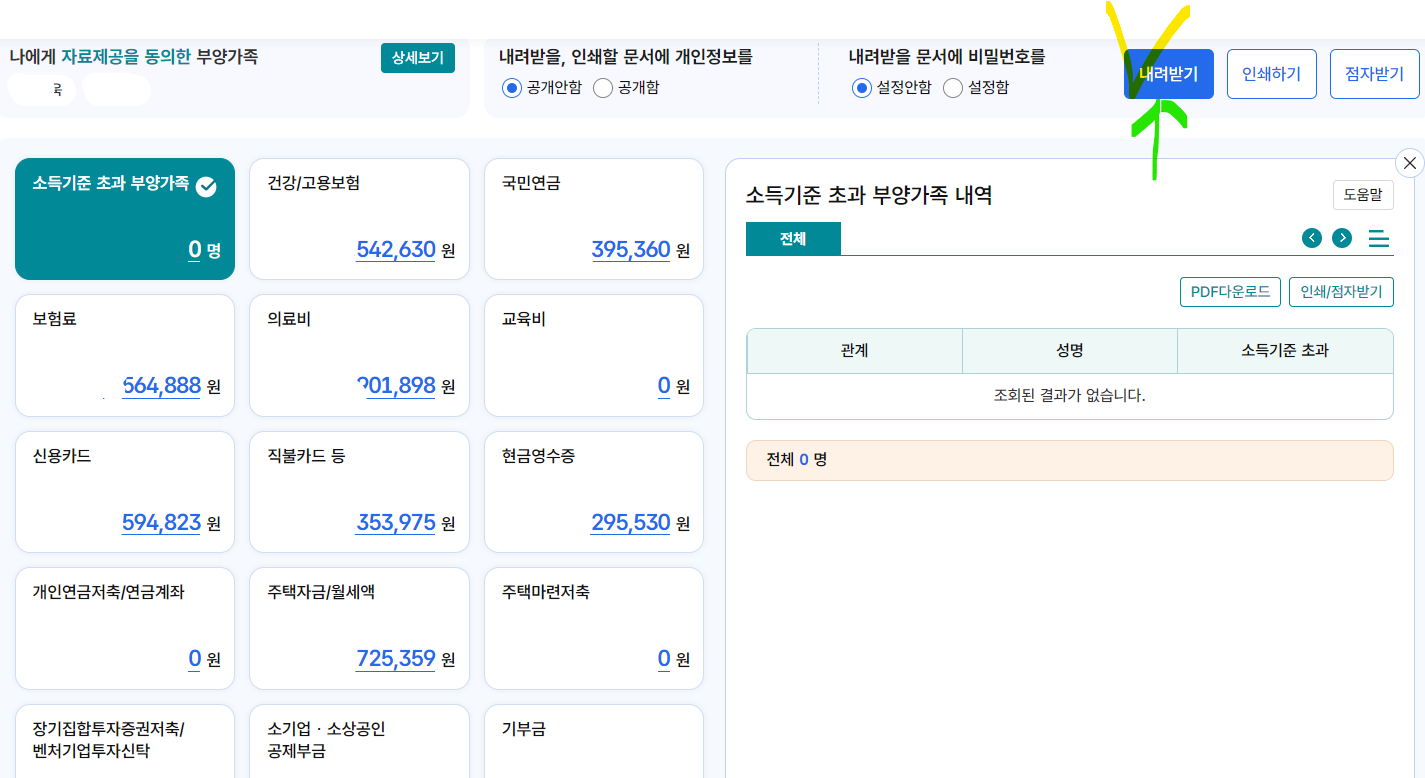Open the 교육비 amount 0
Screen dimensions: 1425x778
pyautogui.click(x=664, y=385)
